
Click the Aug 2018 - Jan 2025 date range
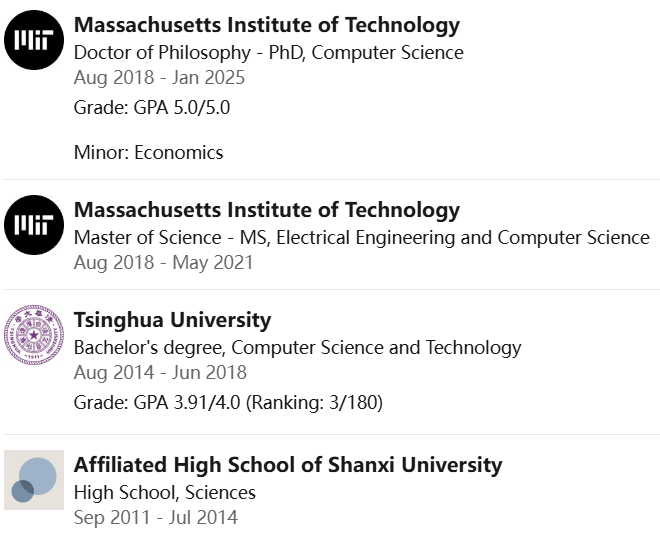tap(159, 77)
